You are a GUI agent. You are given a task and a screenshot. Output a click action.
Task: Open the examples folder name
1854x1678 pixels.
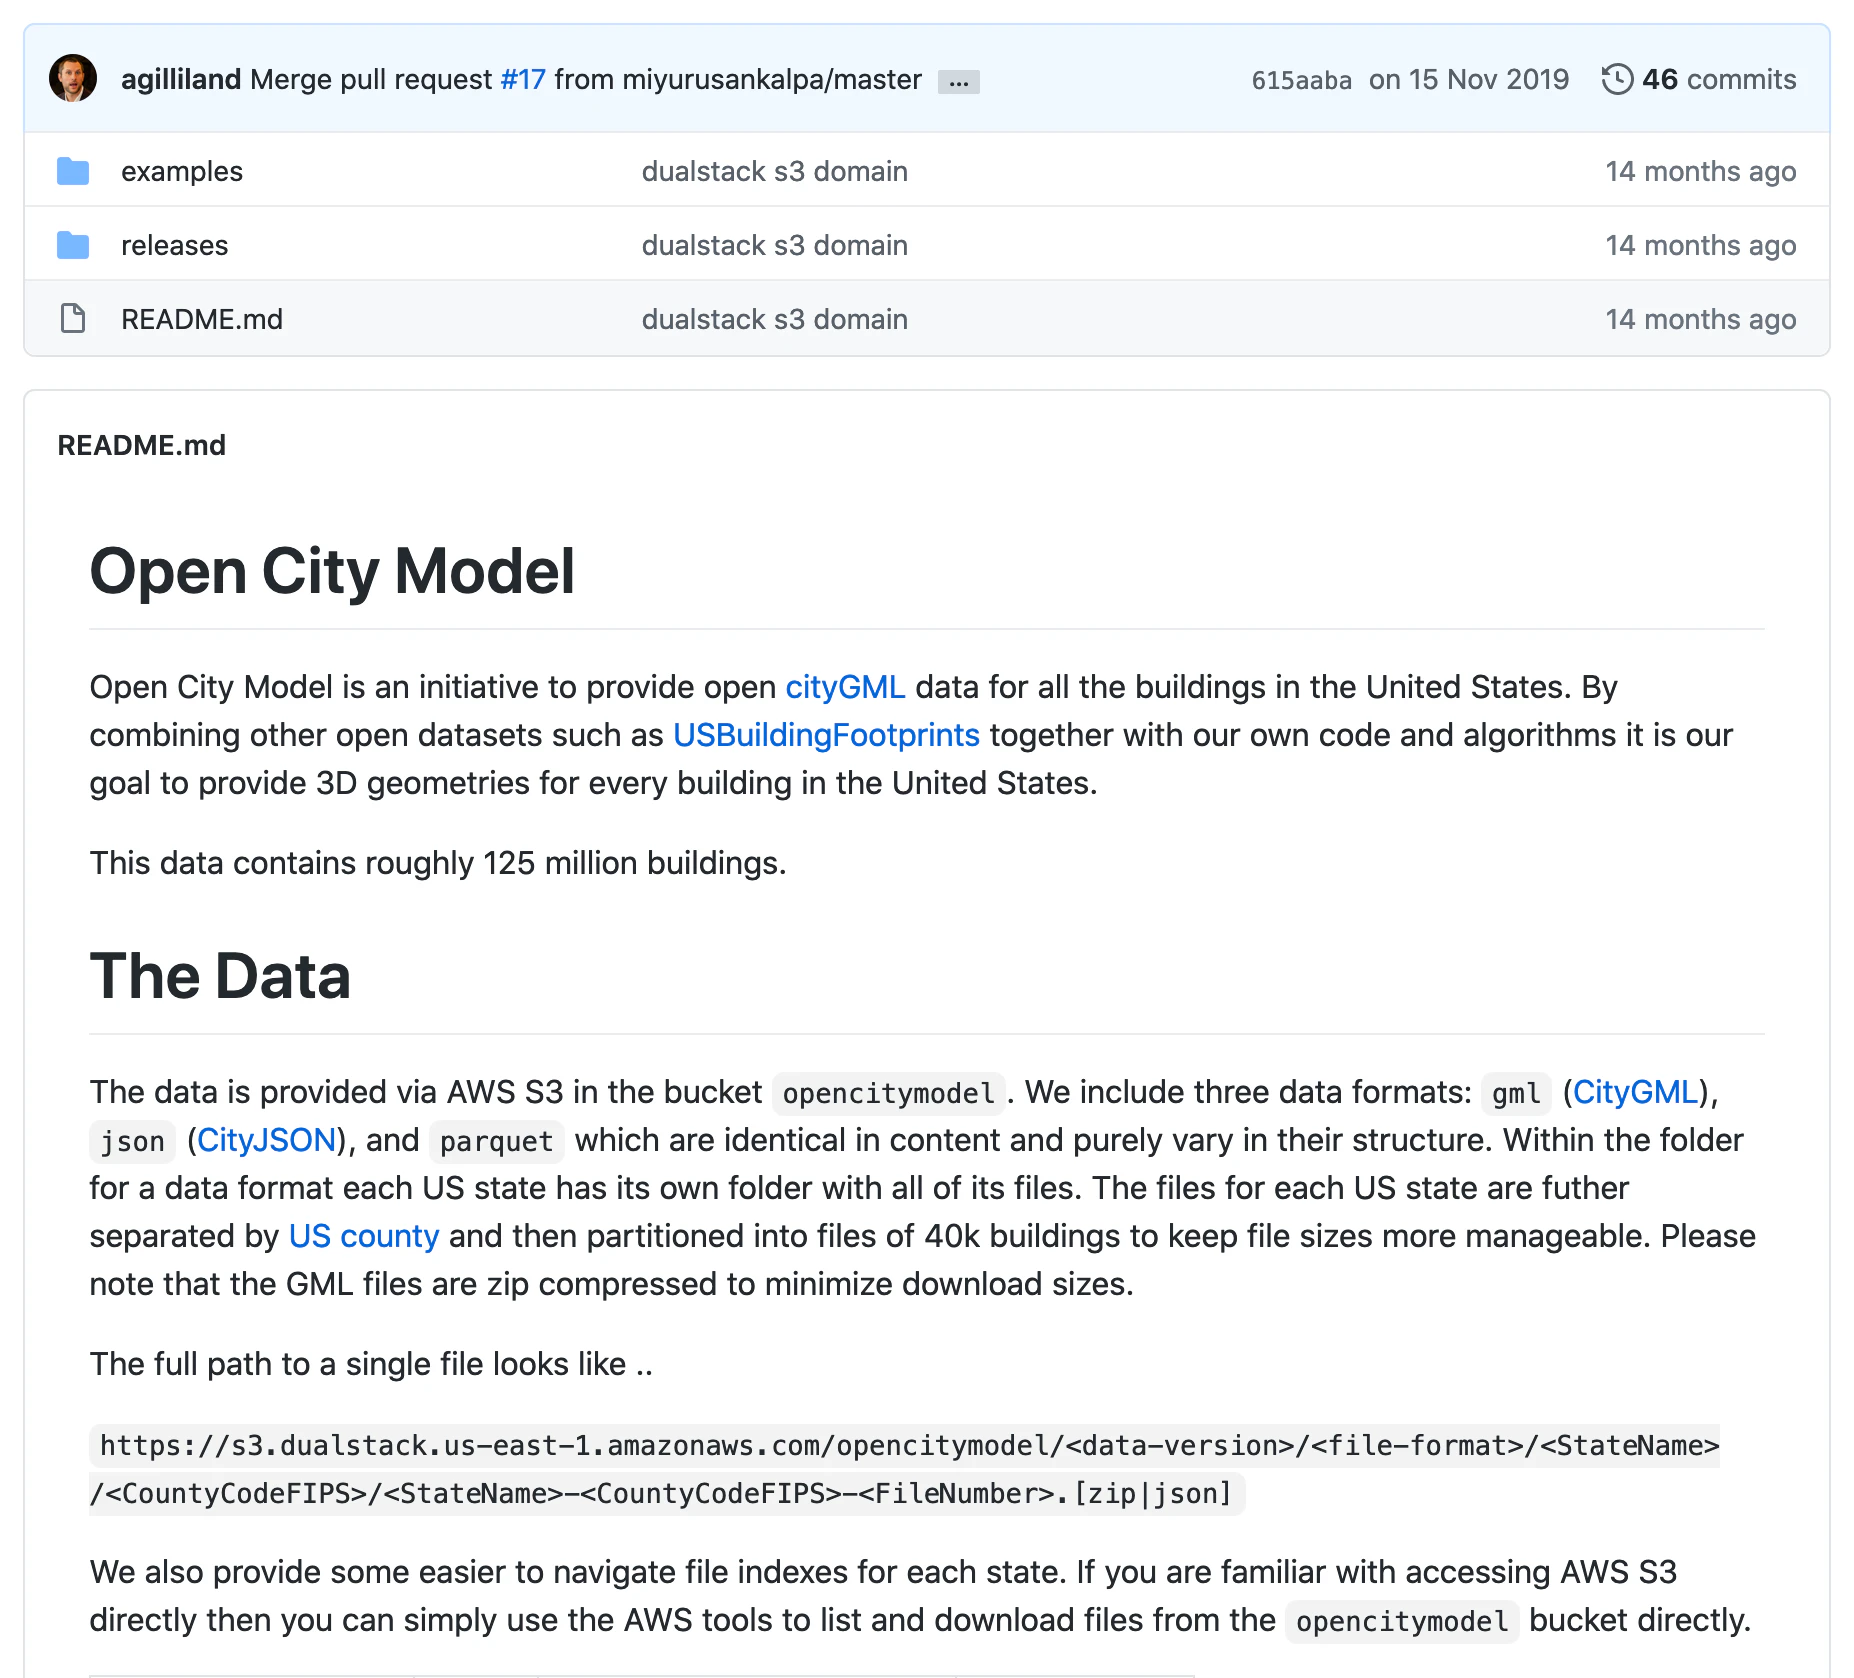[x=182, y=171]
